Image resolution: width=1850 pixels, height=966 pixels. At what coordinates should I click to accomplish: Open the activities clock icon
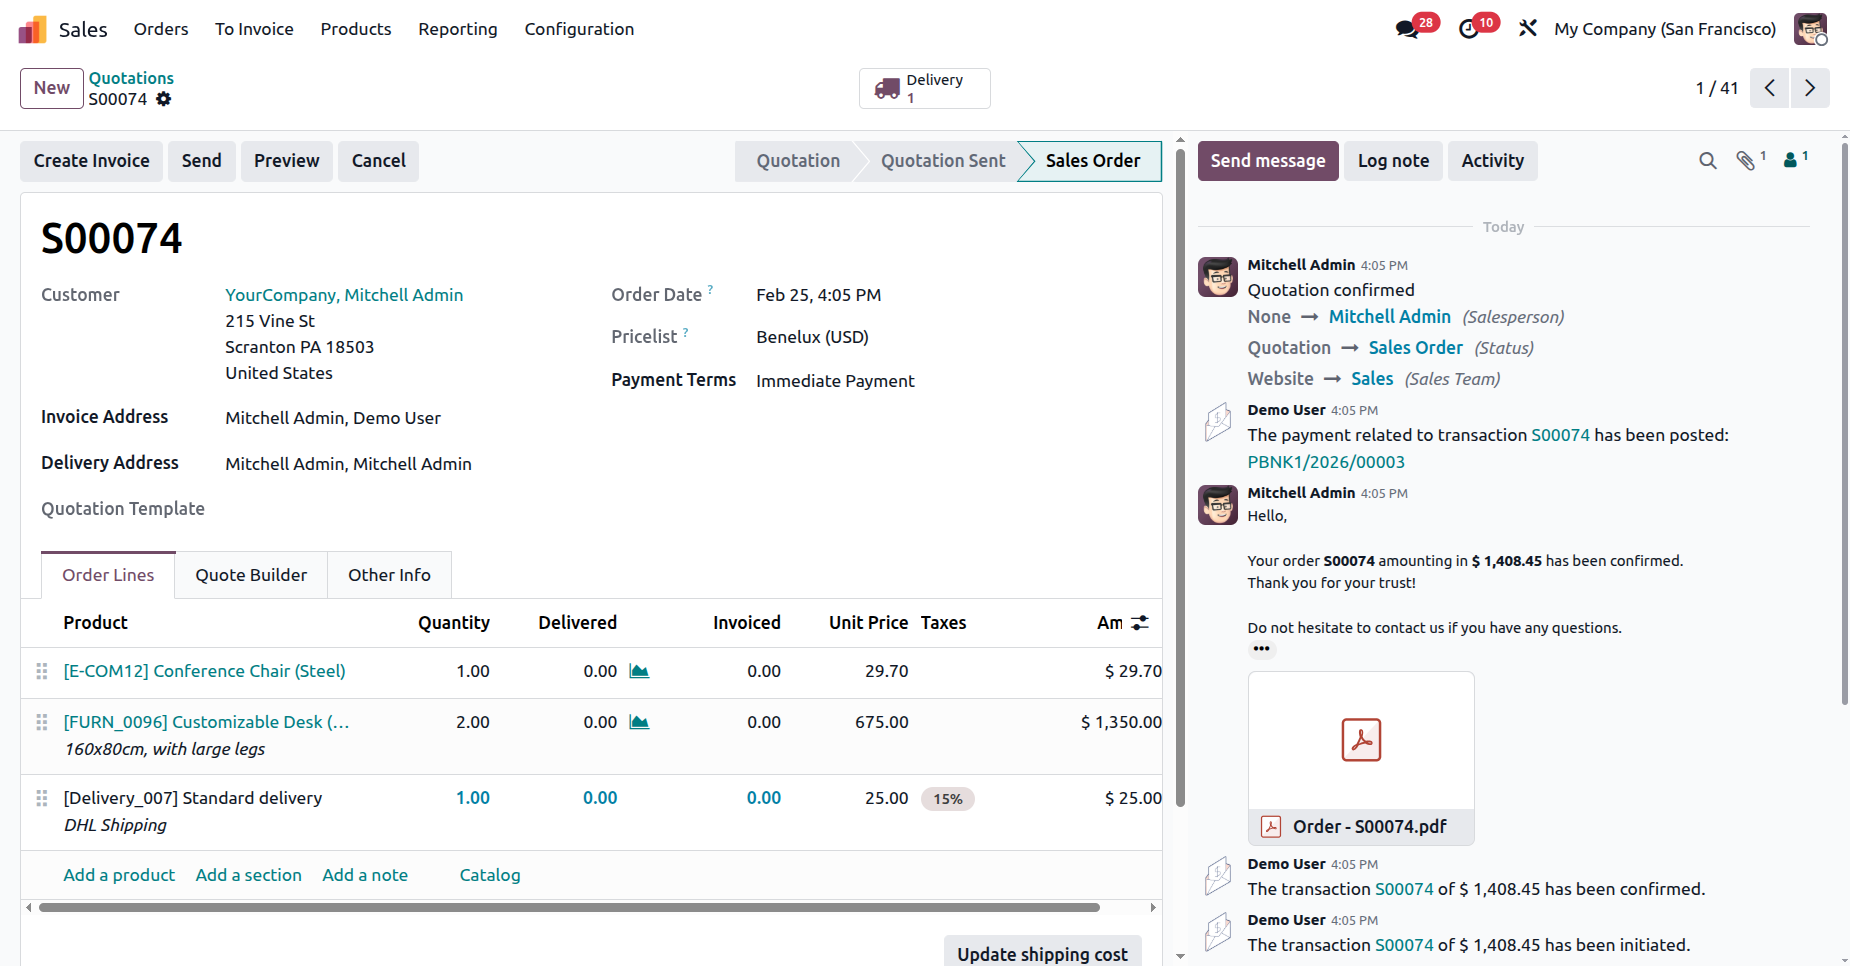click(x=1469, y=29)
